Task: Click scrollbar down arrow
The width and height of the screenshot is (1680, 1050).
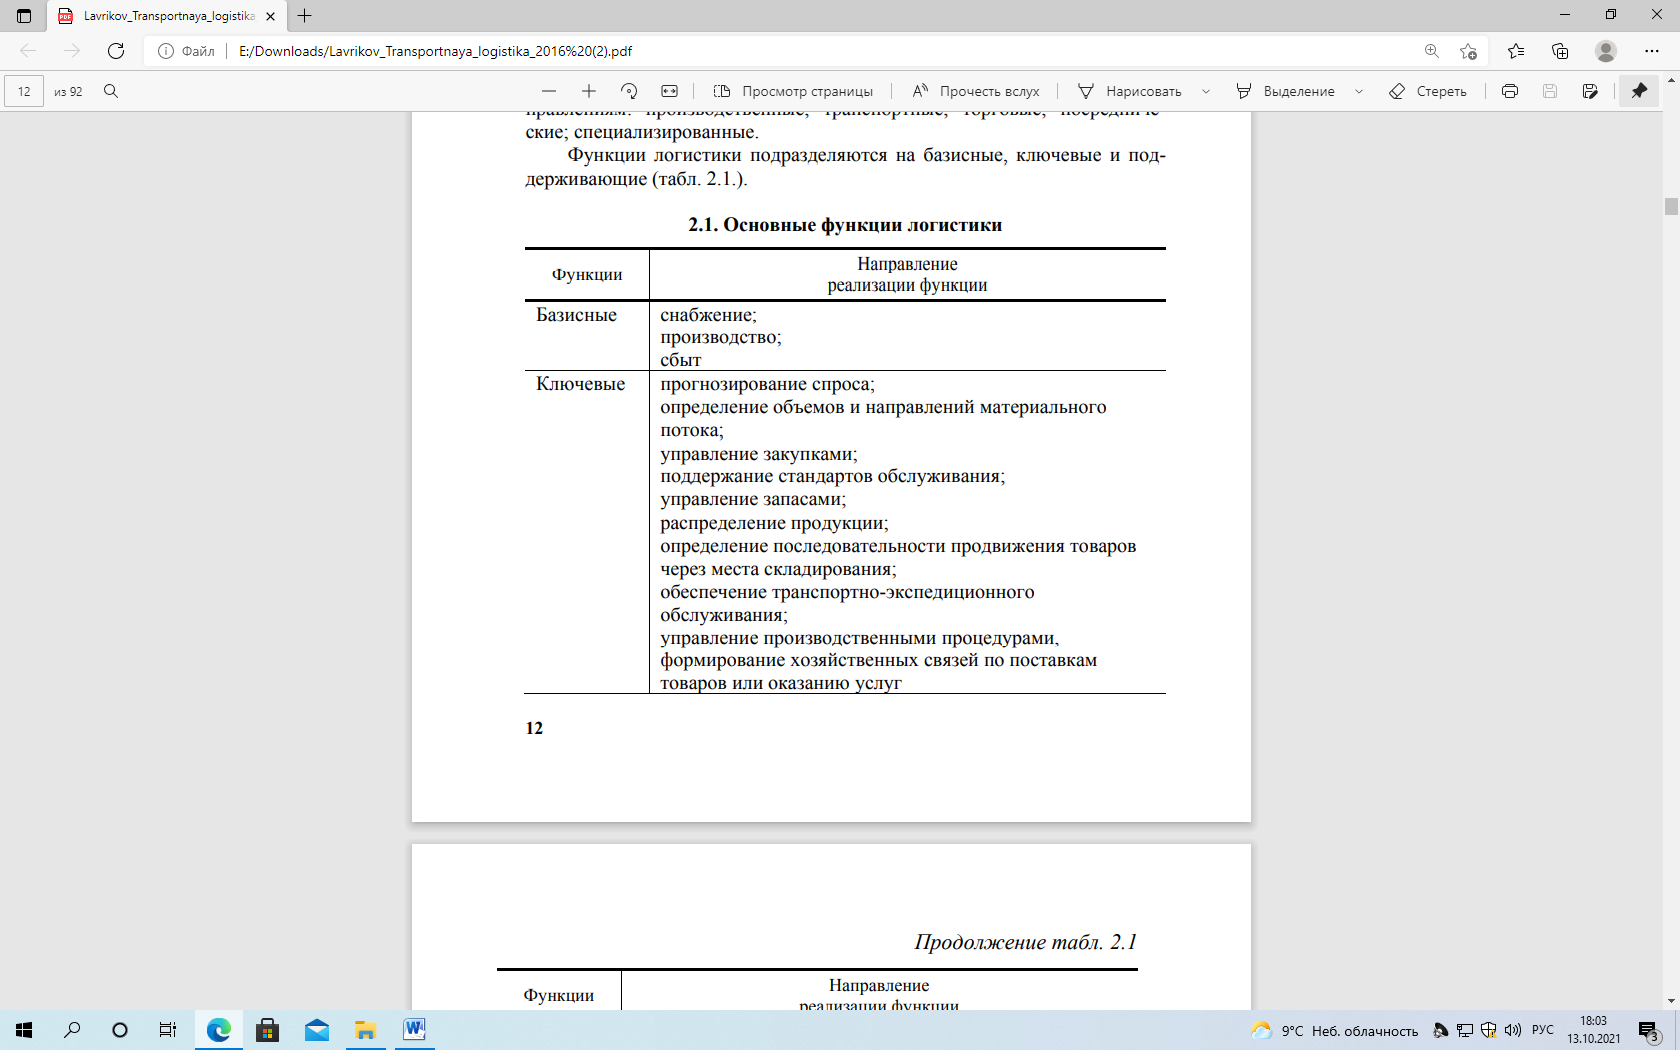Action: (x=1671, y=1001)
